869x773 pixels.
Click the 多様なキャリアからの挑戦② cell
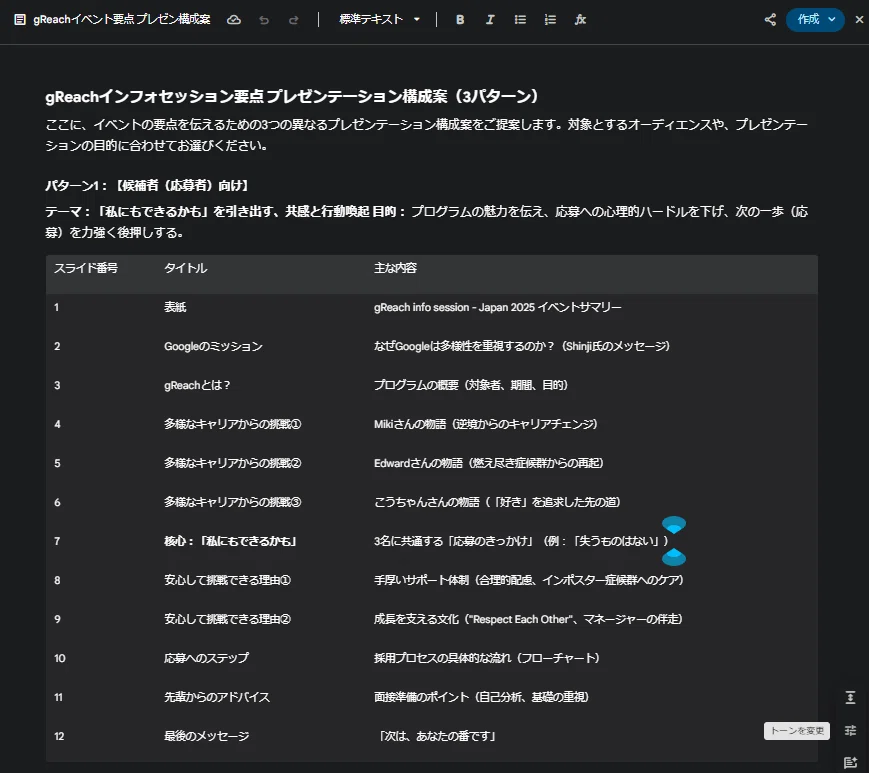point(233,463)
